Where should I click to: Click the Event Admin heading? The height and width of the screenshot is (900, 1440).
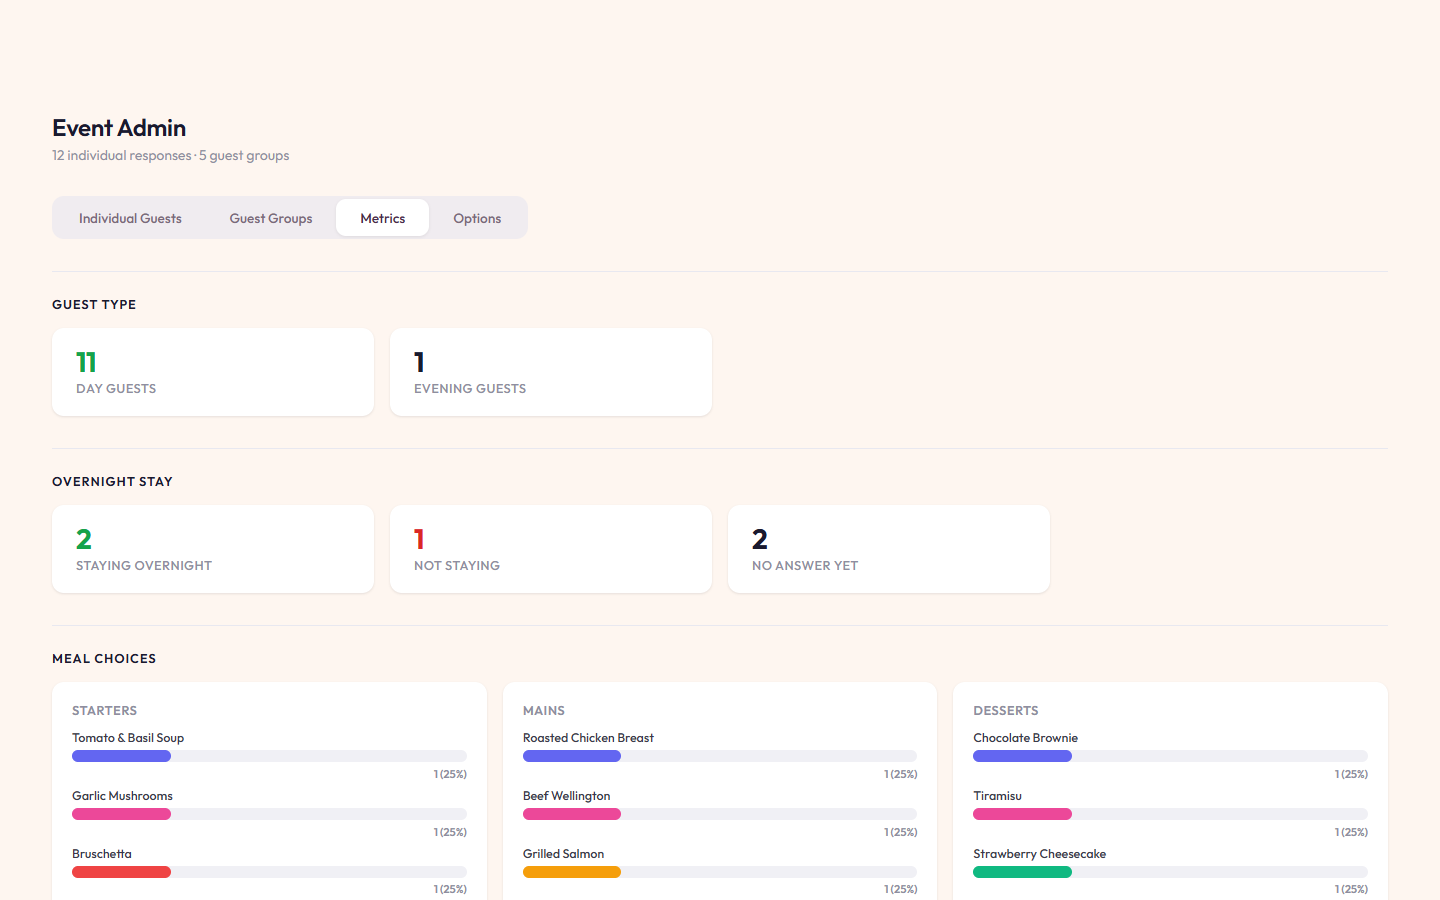[x=119, y=128]
